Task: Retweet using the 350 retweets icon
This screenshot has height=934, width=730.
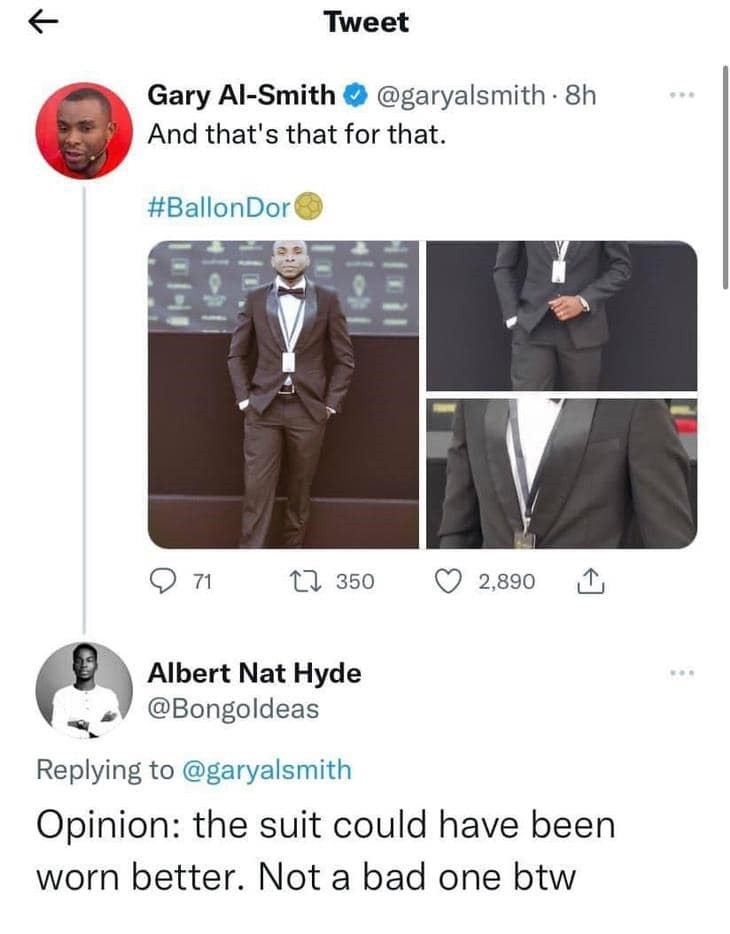Action: [x=305, y=581]
